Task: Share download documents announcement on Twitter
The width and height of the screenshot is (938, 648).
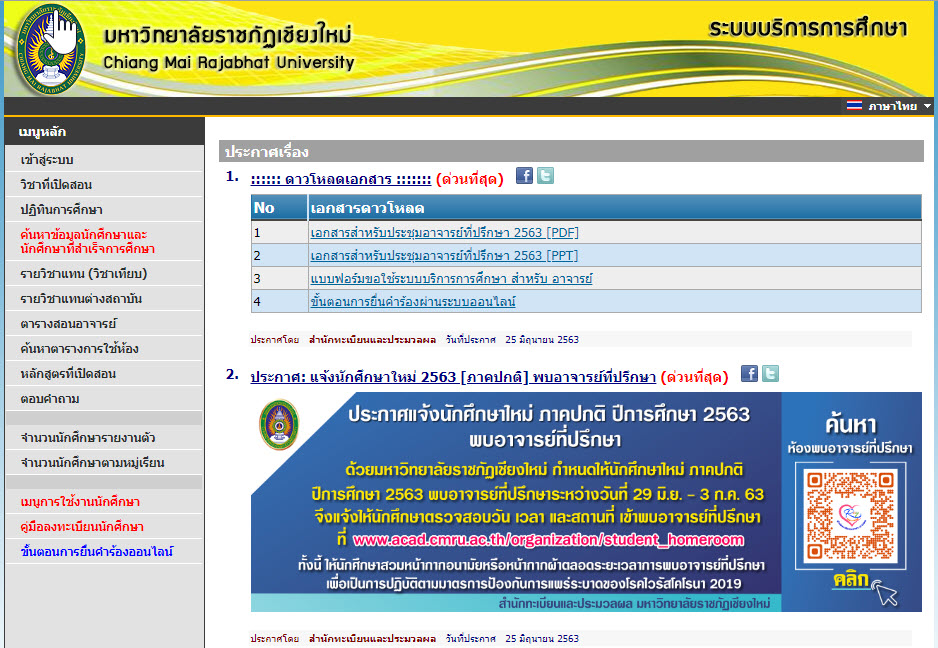Action: coord(545,176)
